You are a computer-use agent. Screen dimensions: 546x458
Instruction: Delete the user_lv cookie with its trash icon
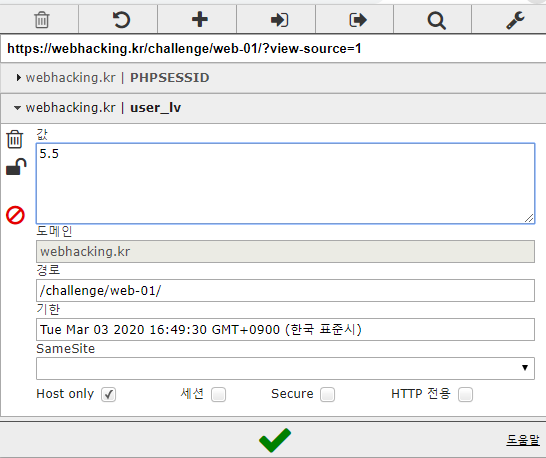coord(15,139)
